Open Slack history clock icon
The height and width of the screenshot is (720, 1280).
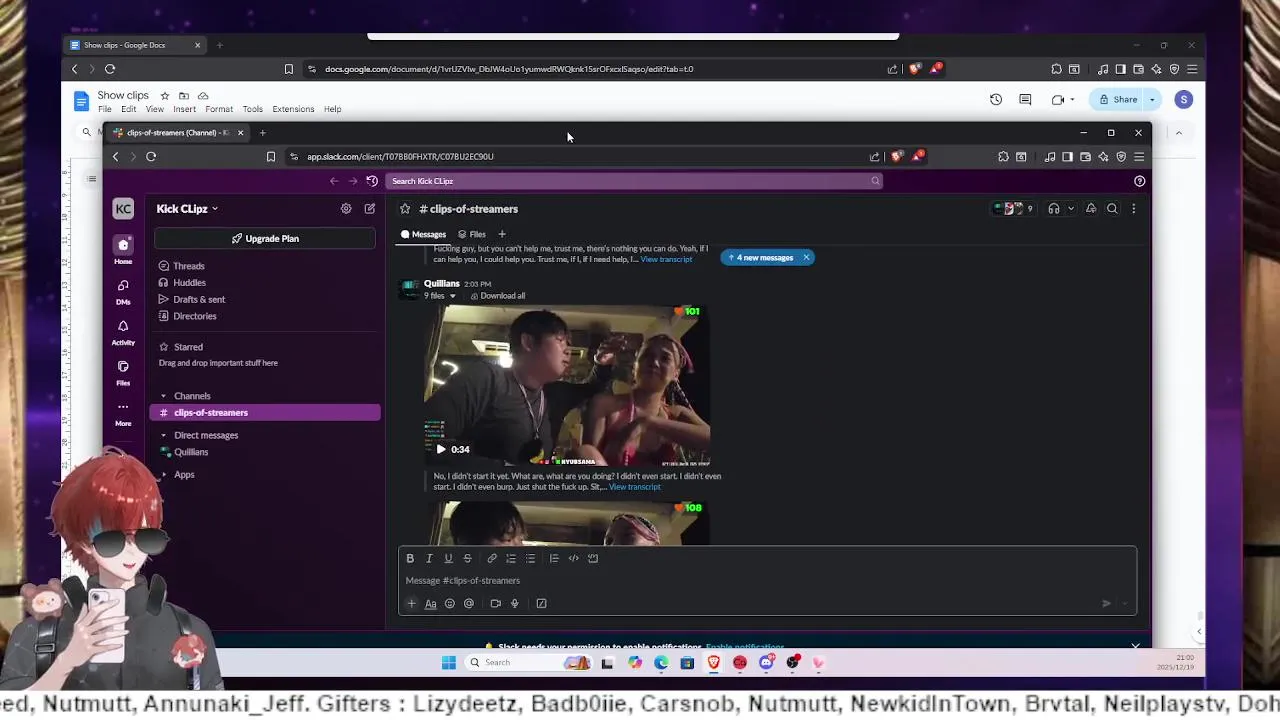coord(372,181)
